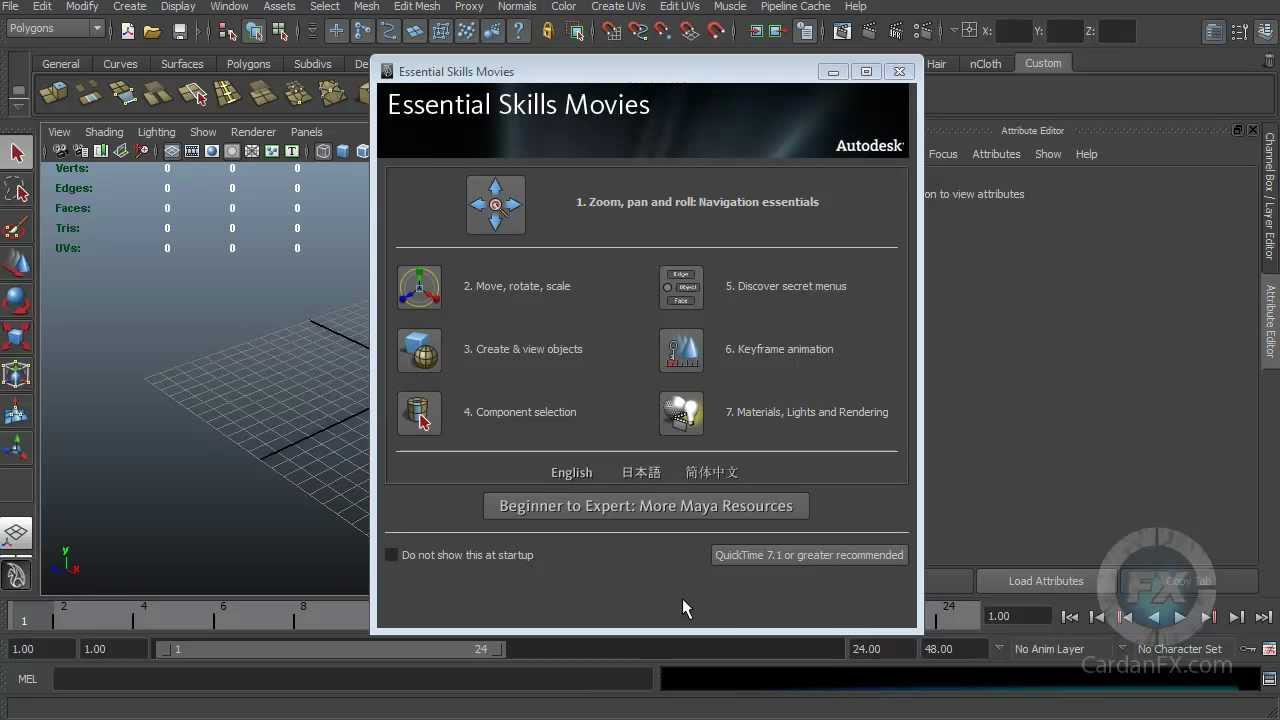Open the Move, rotate, scale movie icon

[x=419, y=287]
